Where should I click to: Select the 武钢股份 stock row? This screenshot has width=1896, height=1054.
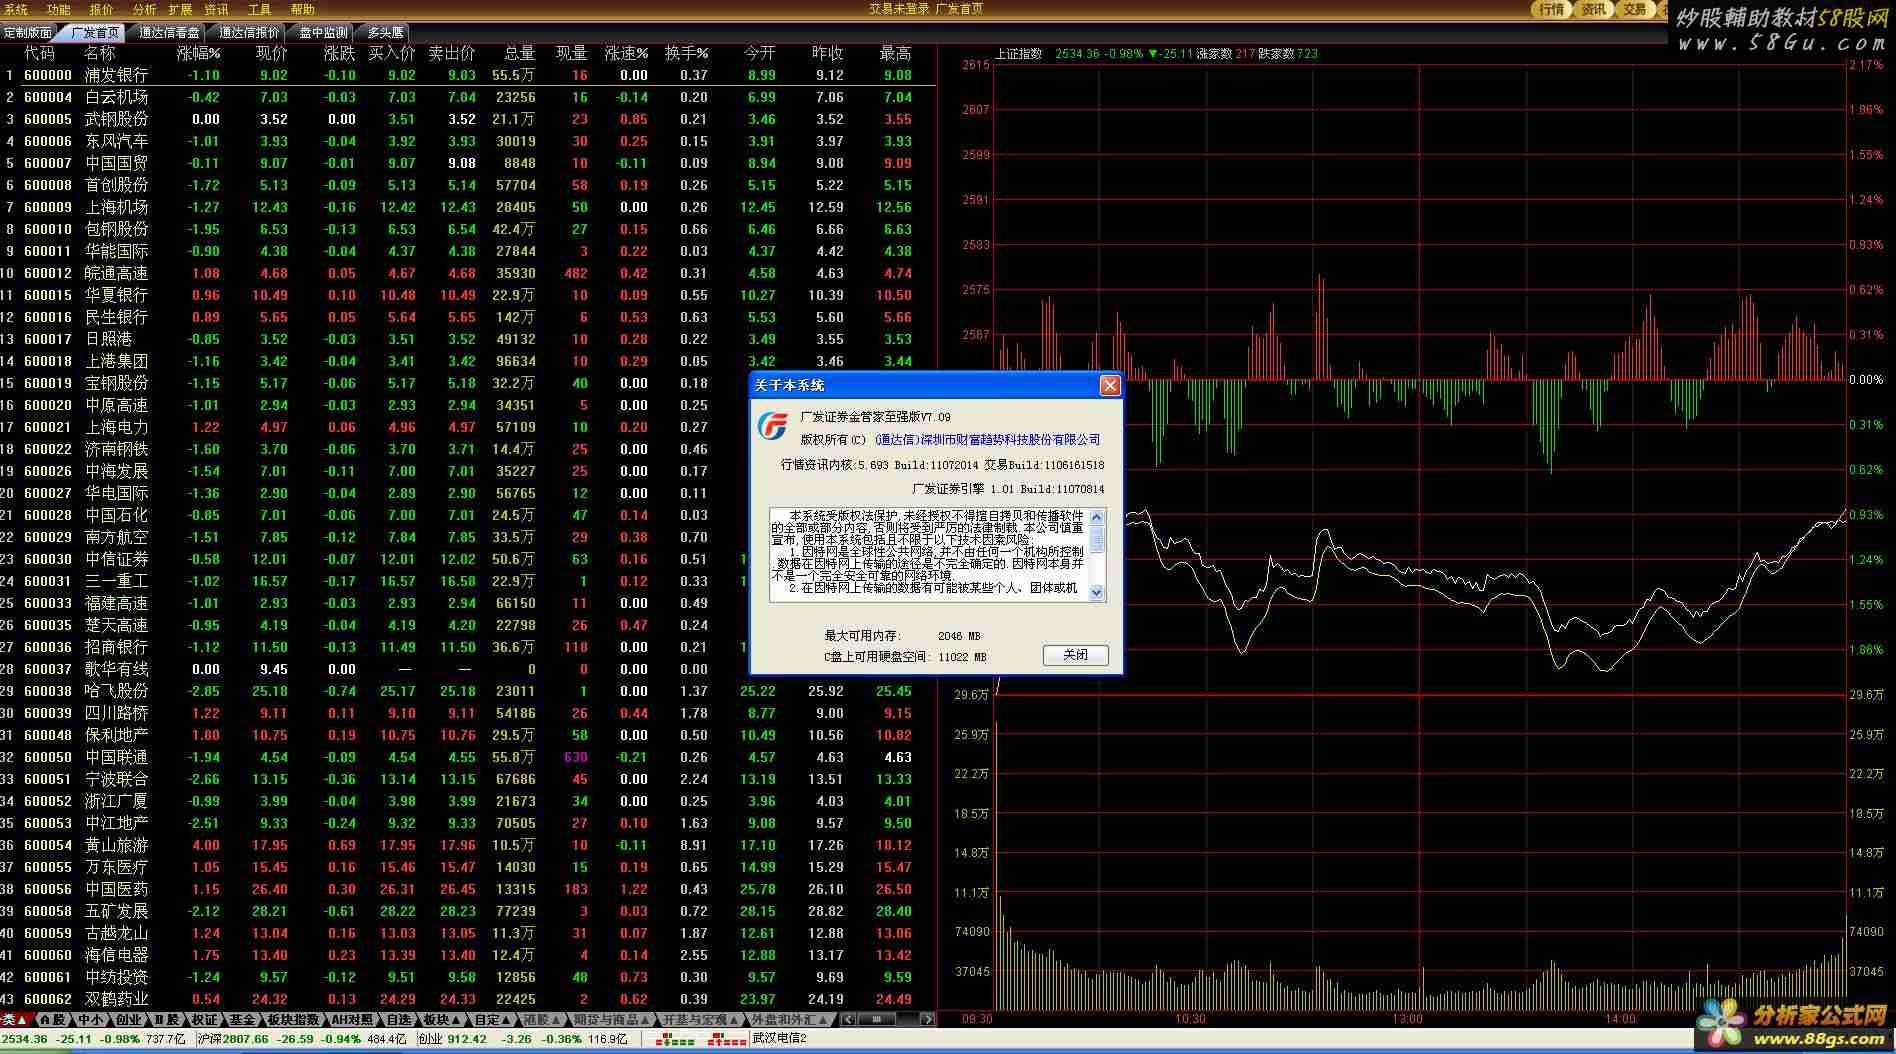click(x=468, y=119)
